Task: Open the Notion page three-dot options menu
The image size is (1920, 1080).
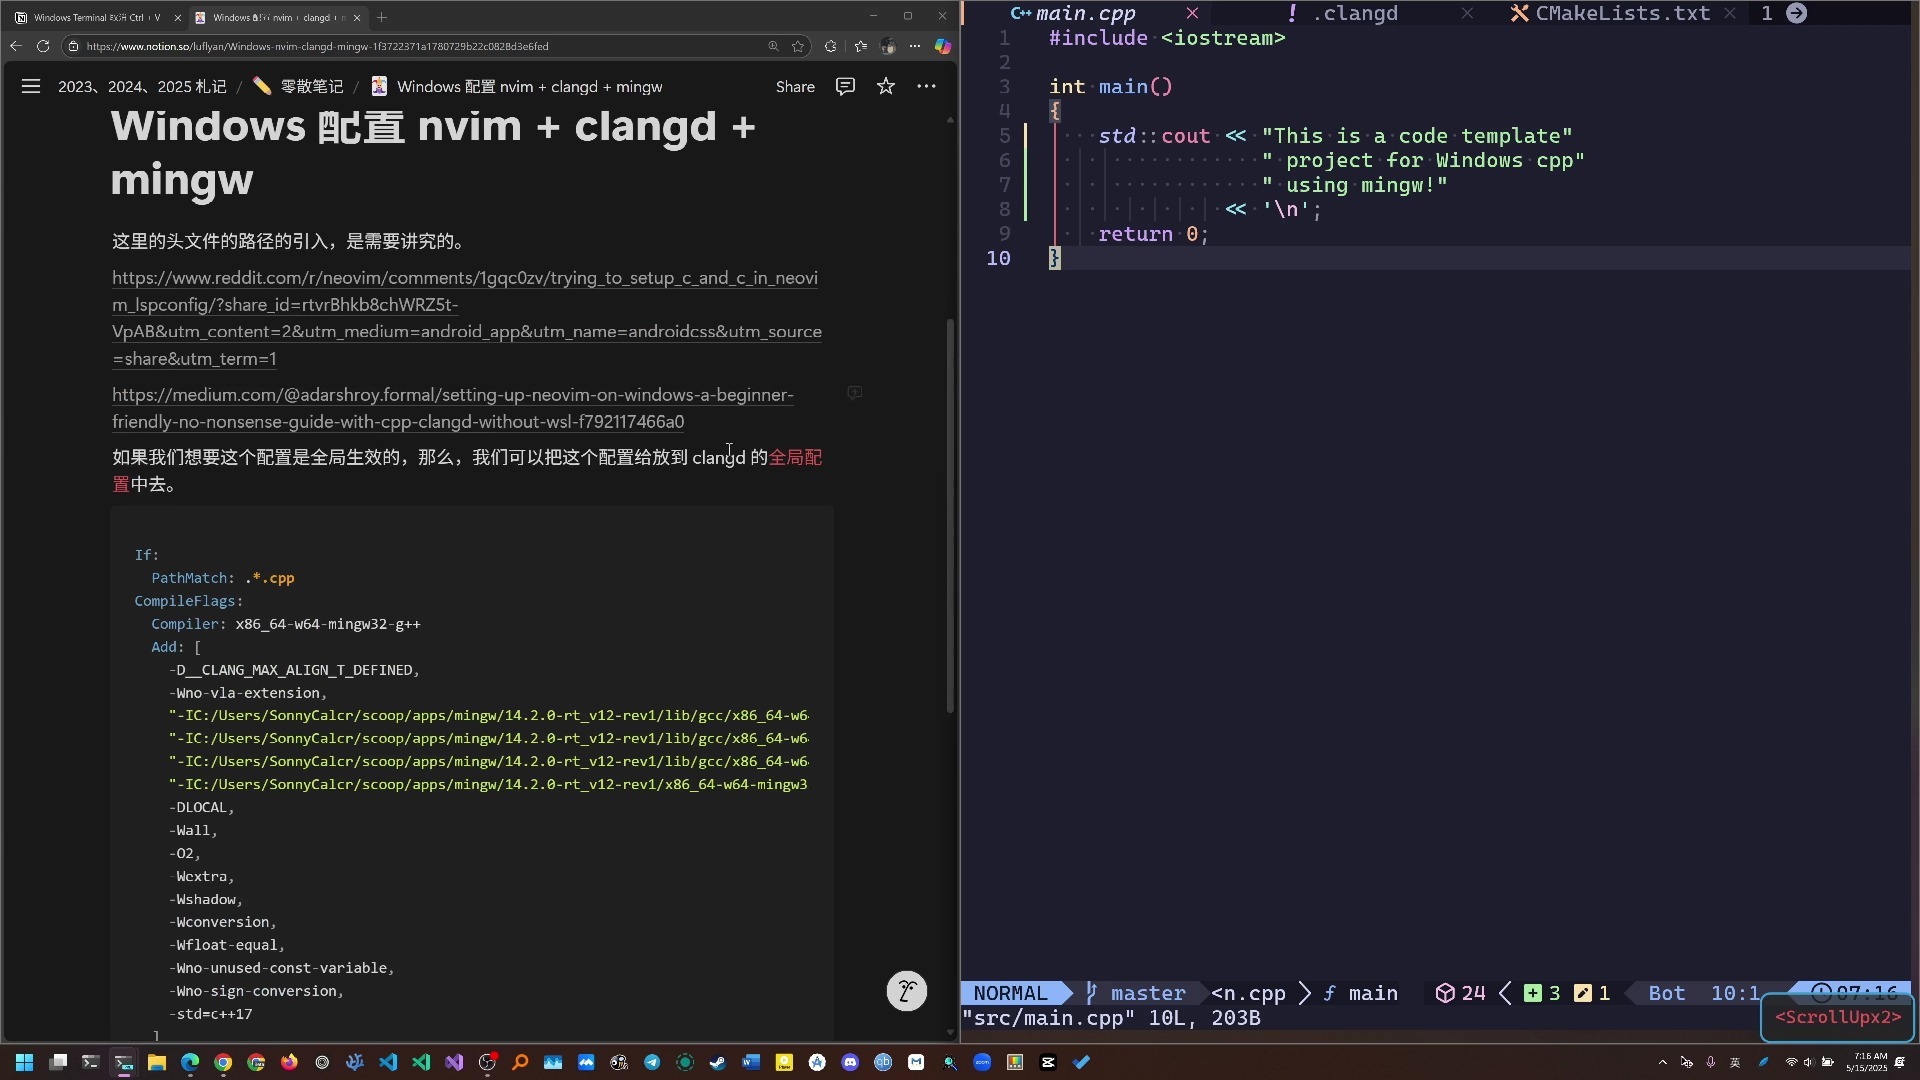Action: tap(927, 87)
